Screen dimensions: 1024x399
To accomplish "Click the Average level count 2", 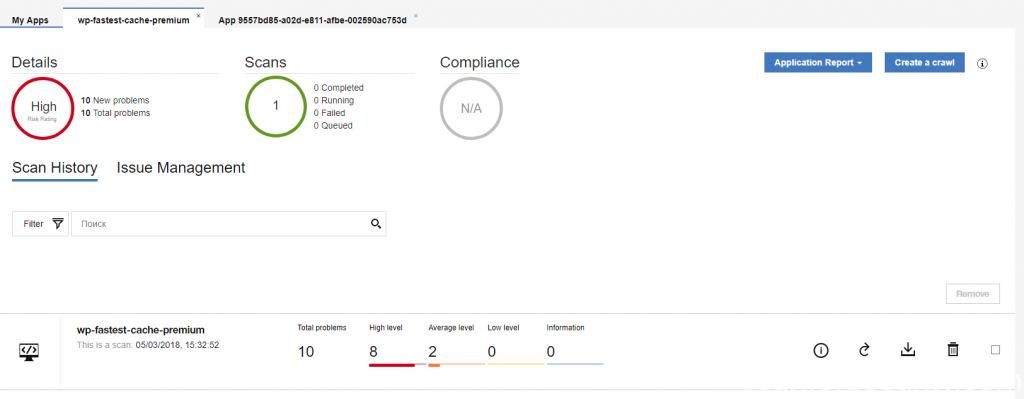I will [432, 352].
